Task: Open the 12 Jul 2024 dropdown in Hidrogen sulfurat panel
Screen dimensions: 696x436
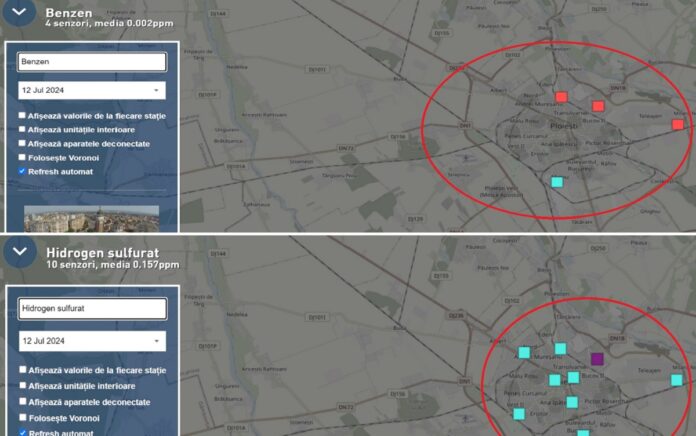Action: click(x=92, y=341)
